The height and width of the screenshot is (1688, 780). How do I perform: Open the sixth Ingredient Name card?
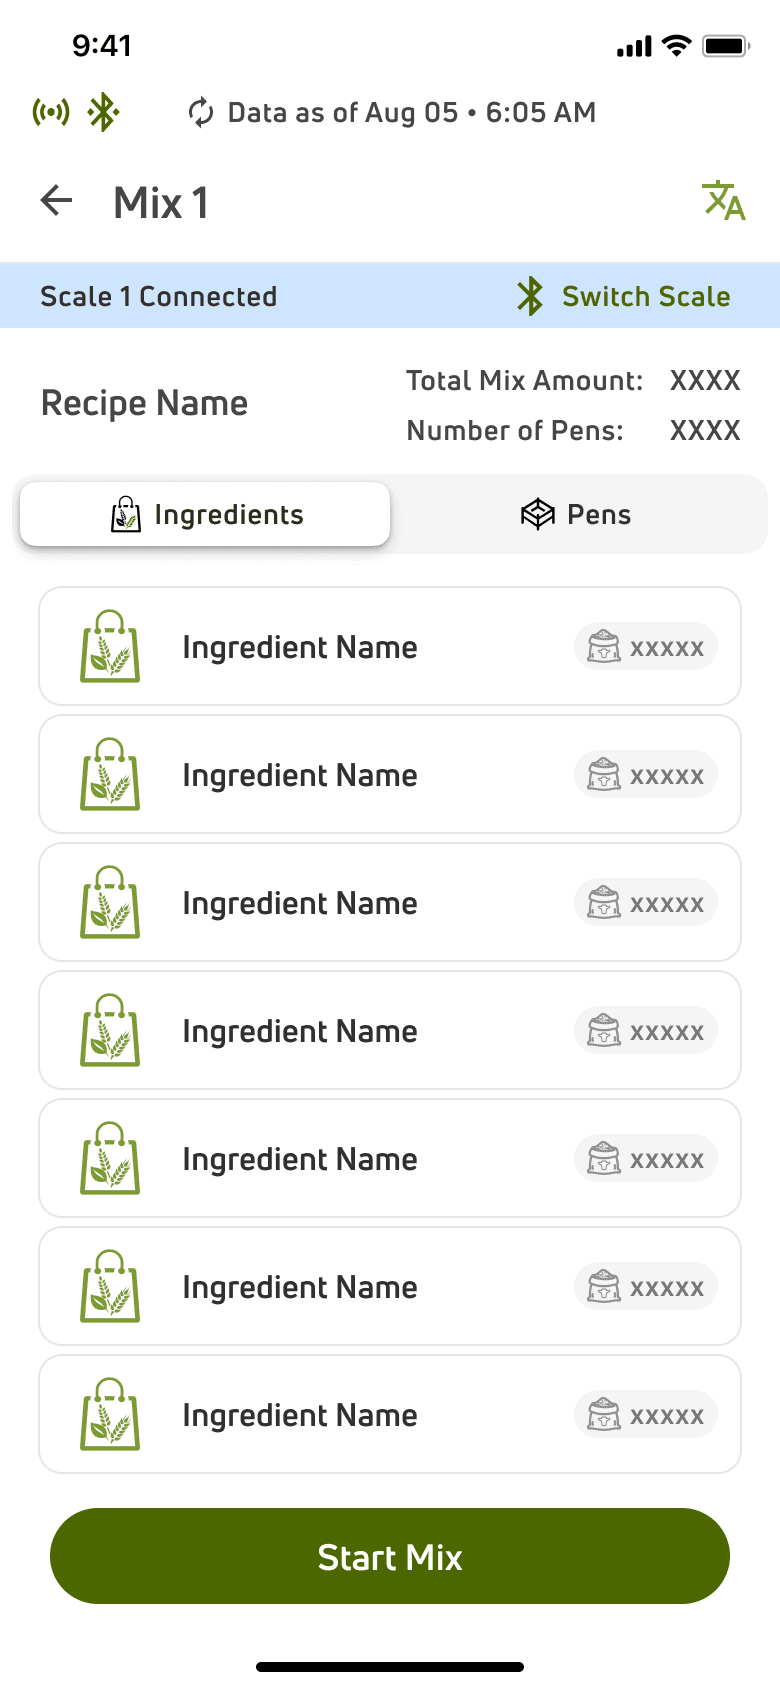coord(299,1287)
